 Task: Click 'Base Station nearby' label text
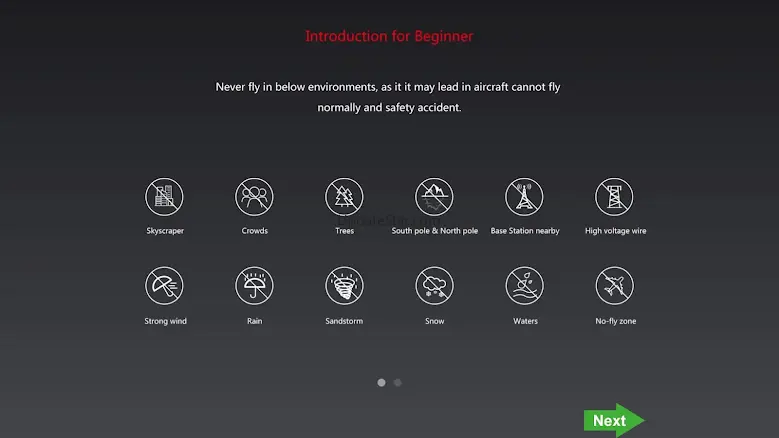click(x=525, y=231)
